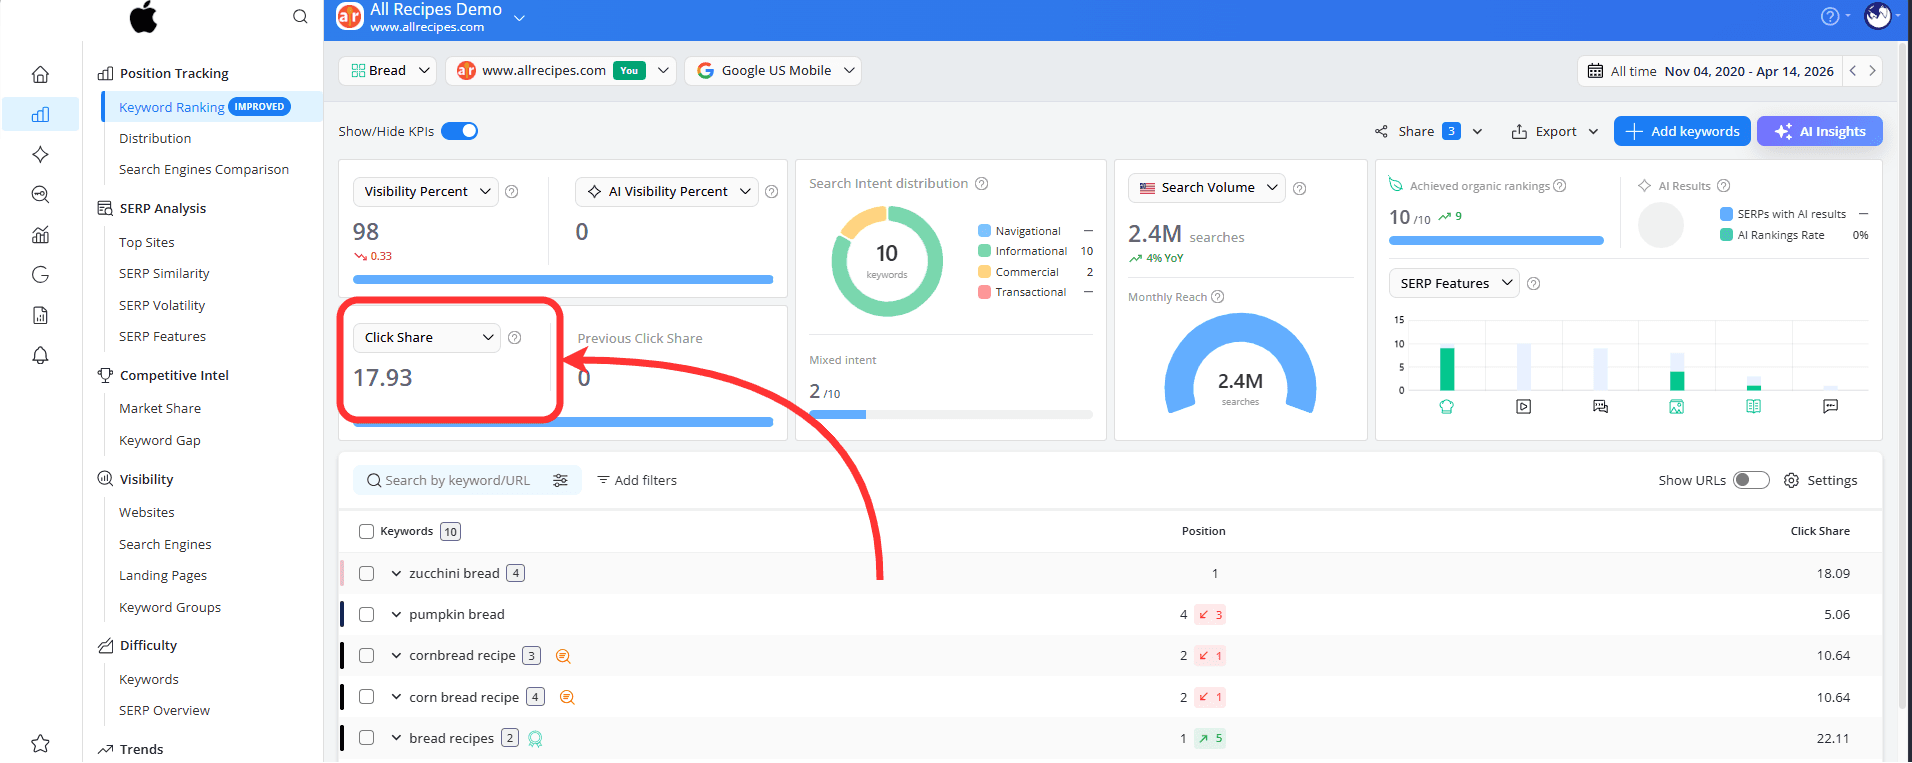Click the Monthly Reach gauge chart
This screenshot has width=1912, height=763.
[x=1240, y=363]
